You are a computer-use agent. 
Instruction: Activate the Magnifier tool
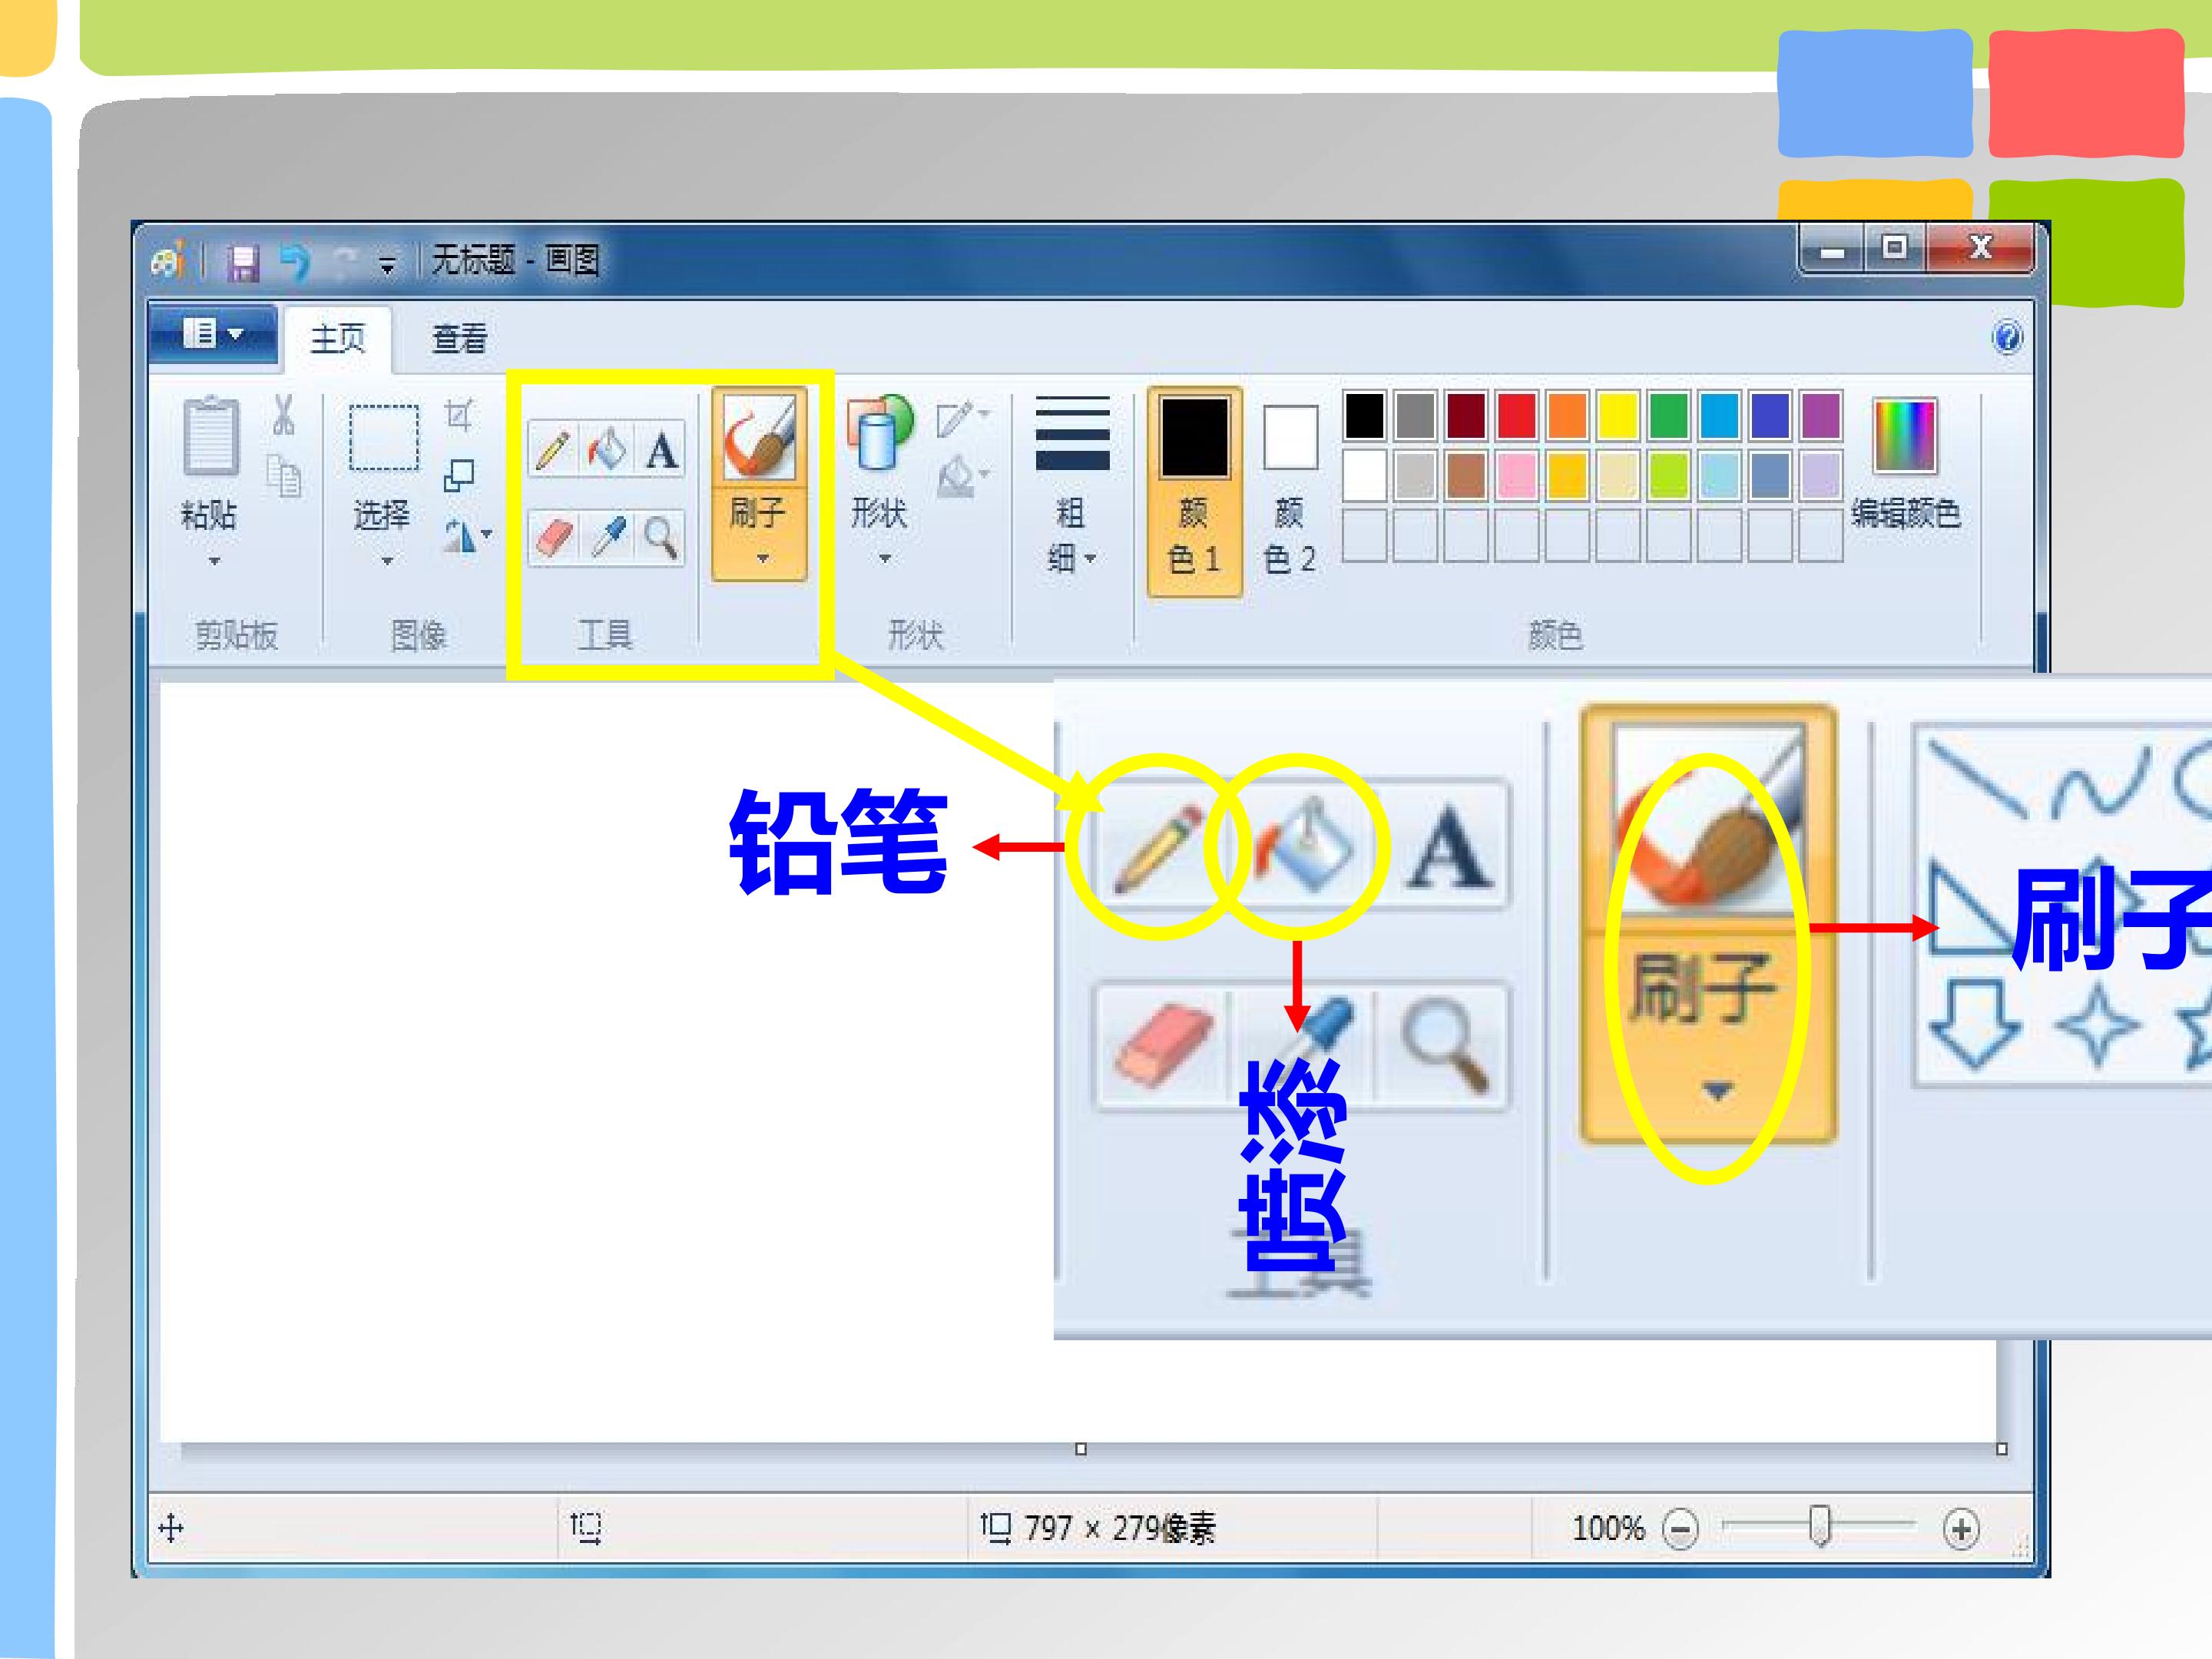coord(660,538)
